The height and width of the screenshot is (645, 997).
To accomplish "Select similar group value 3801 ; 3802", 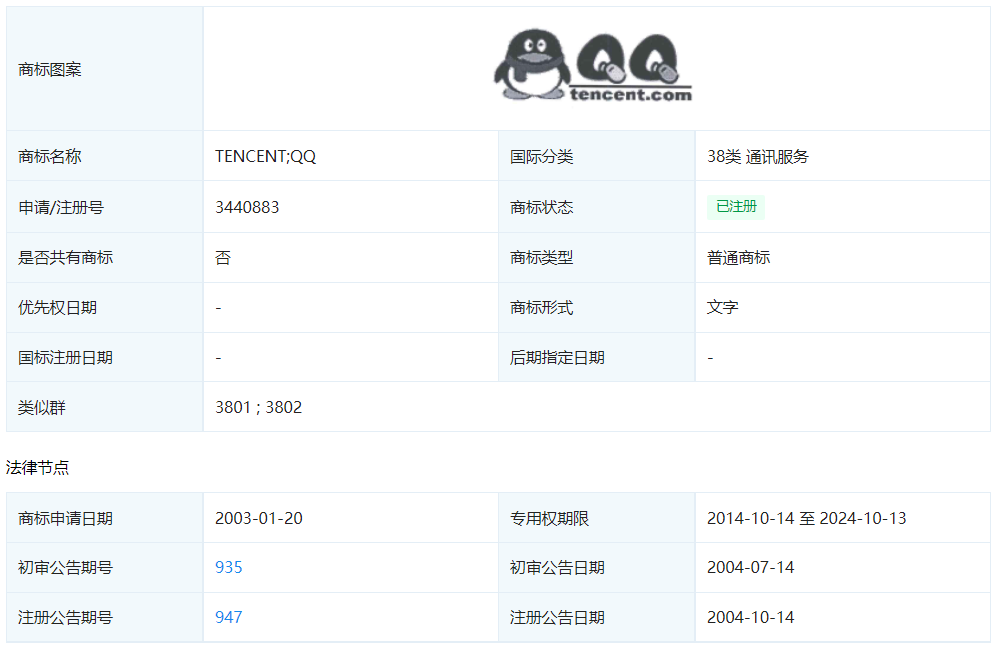I will (258, 407).
